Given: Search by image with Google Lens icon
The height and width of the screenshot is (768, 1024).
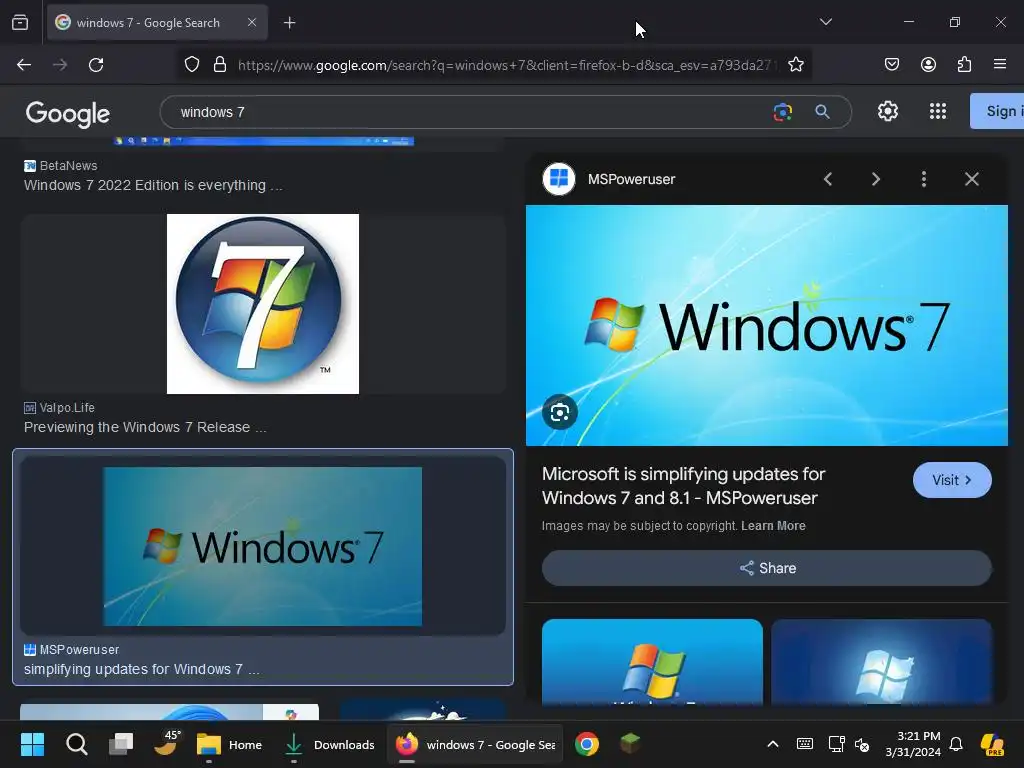Looking at the screenshot, I should click(x=782, y=112).
